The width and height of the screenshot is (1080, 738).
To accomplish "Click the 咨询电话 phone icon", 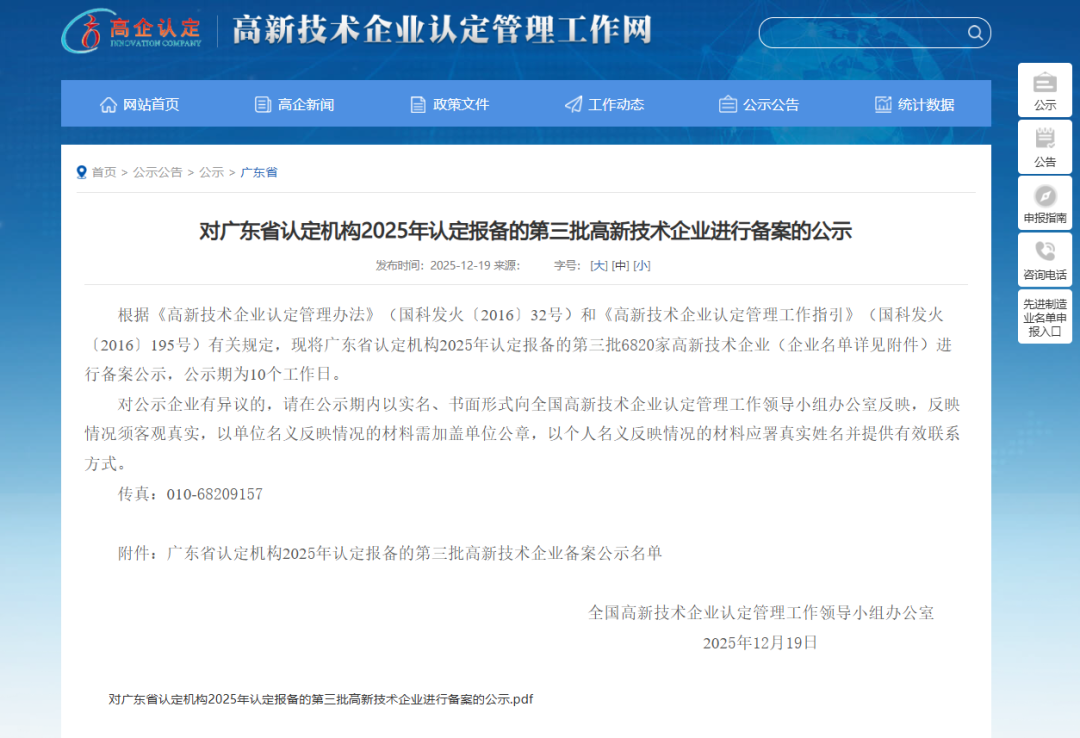I will (x=1044, y=251).
